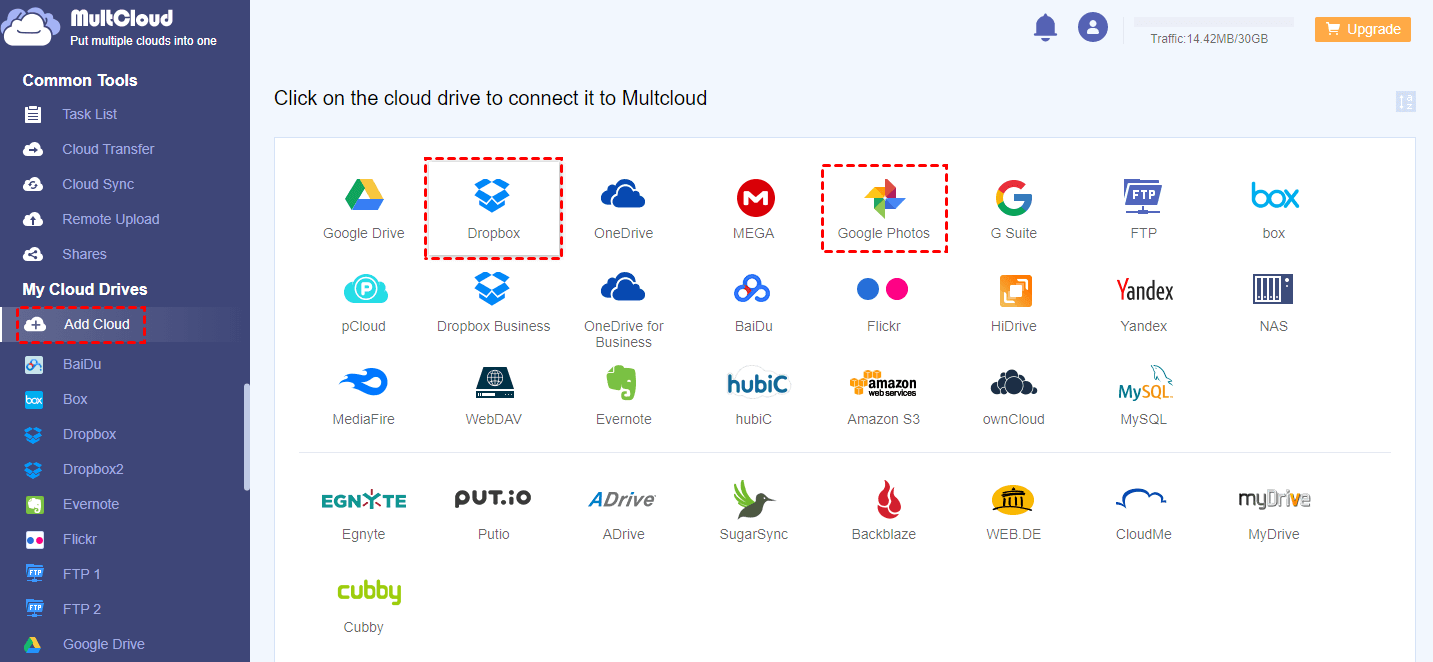This screenshot has height=662, width=1433.
Task: Choose ADrive cloud icon
Action: point(622,499)
